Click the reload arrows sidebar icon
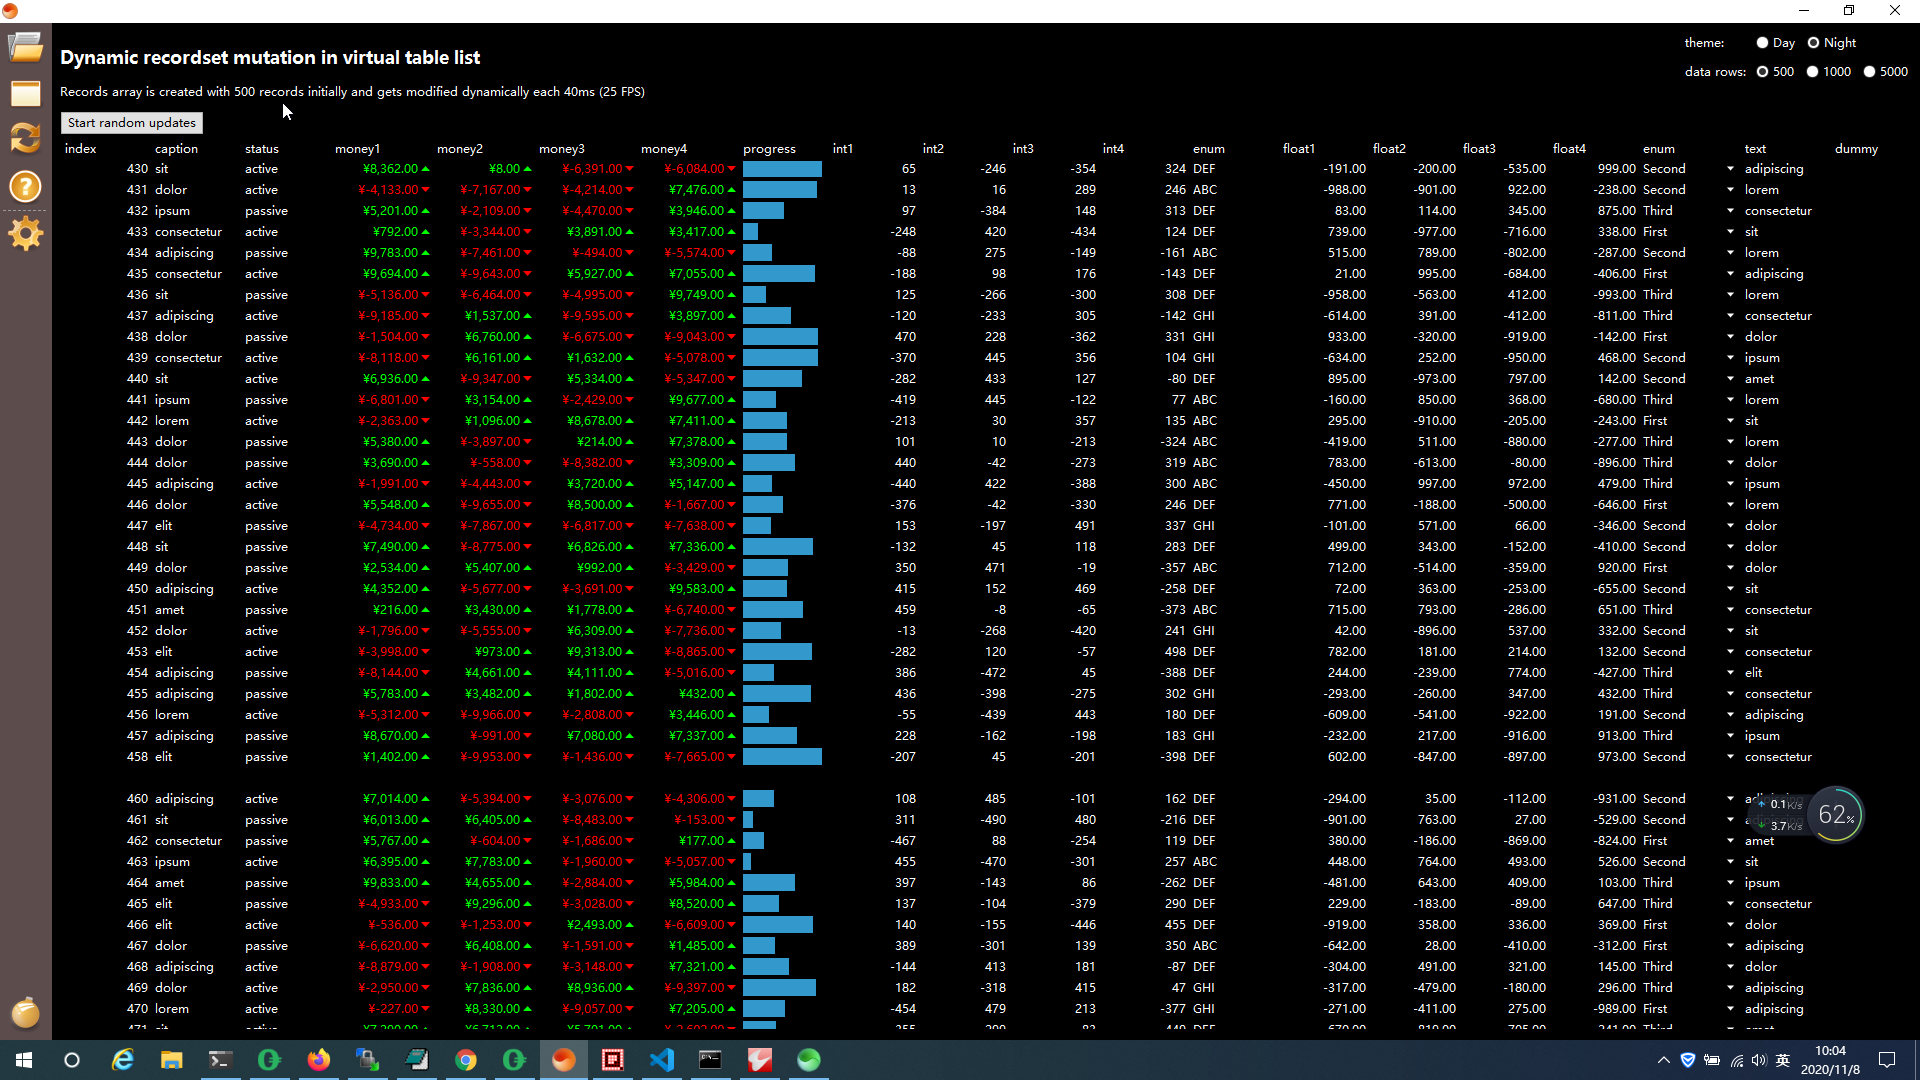Screen dimensions: 1920x1080 click(x=26, y=138)
